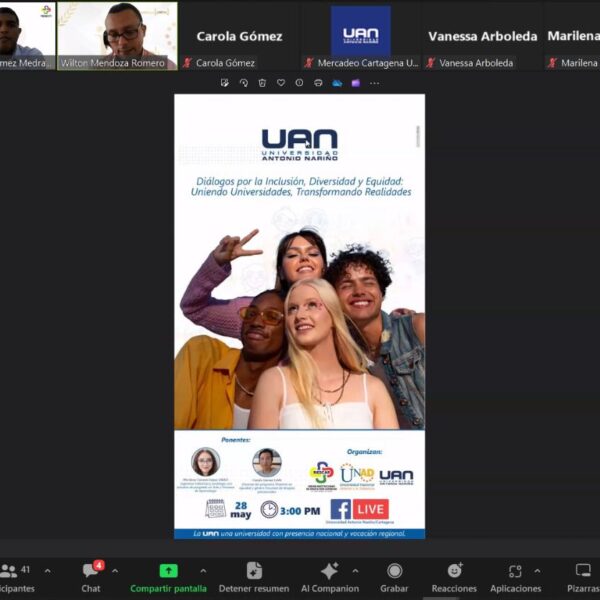The height and width of the screenshot is (600, 600).
Task: Click the print icon above the poster
Action: pos(318,83)
